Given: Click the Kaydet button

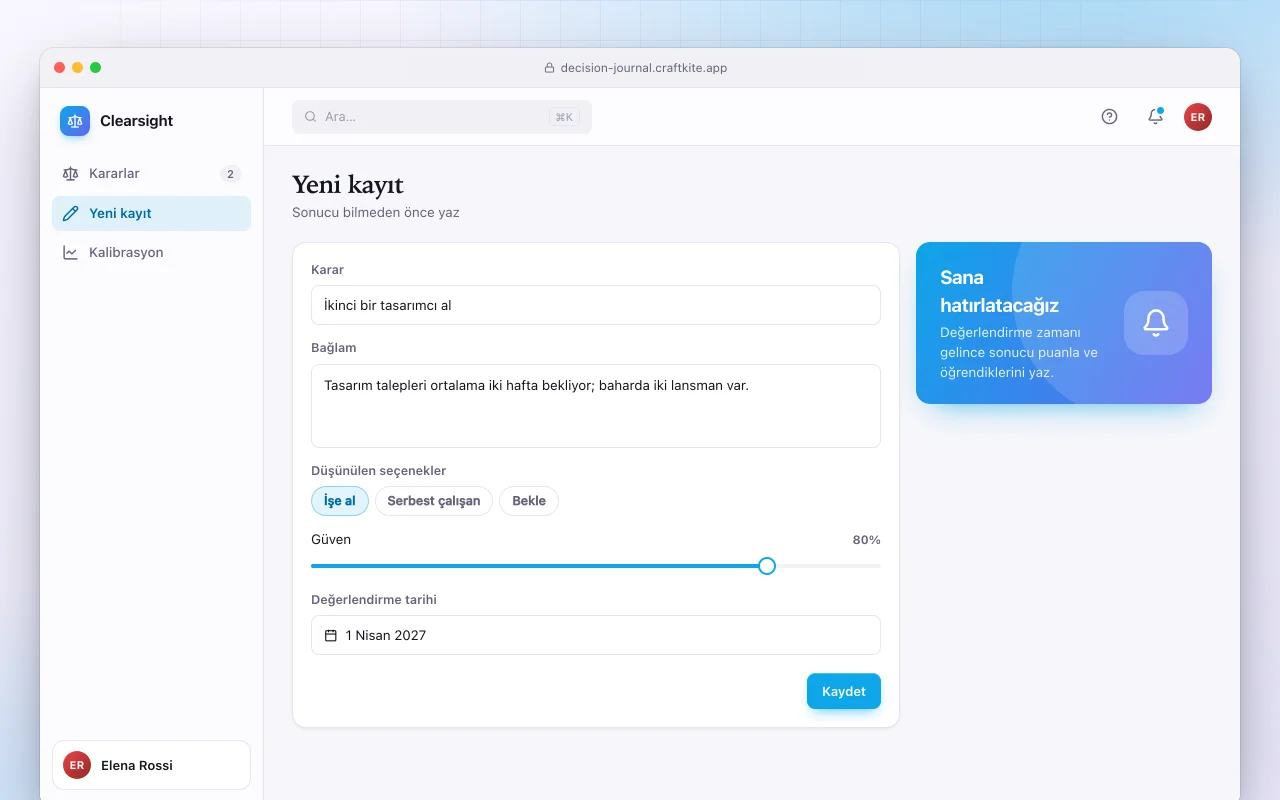Looking at the screenshot, I should 844,692.
